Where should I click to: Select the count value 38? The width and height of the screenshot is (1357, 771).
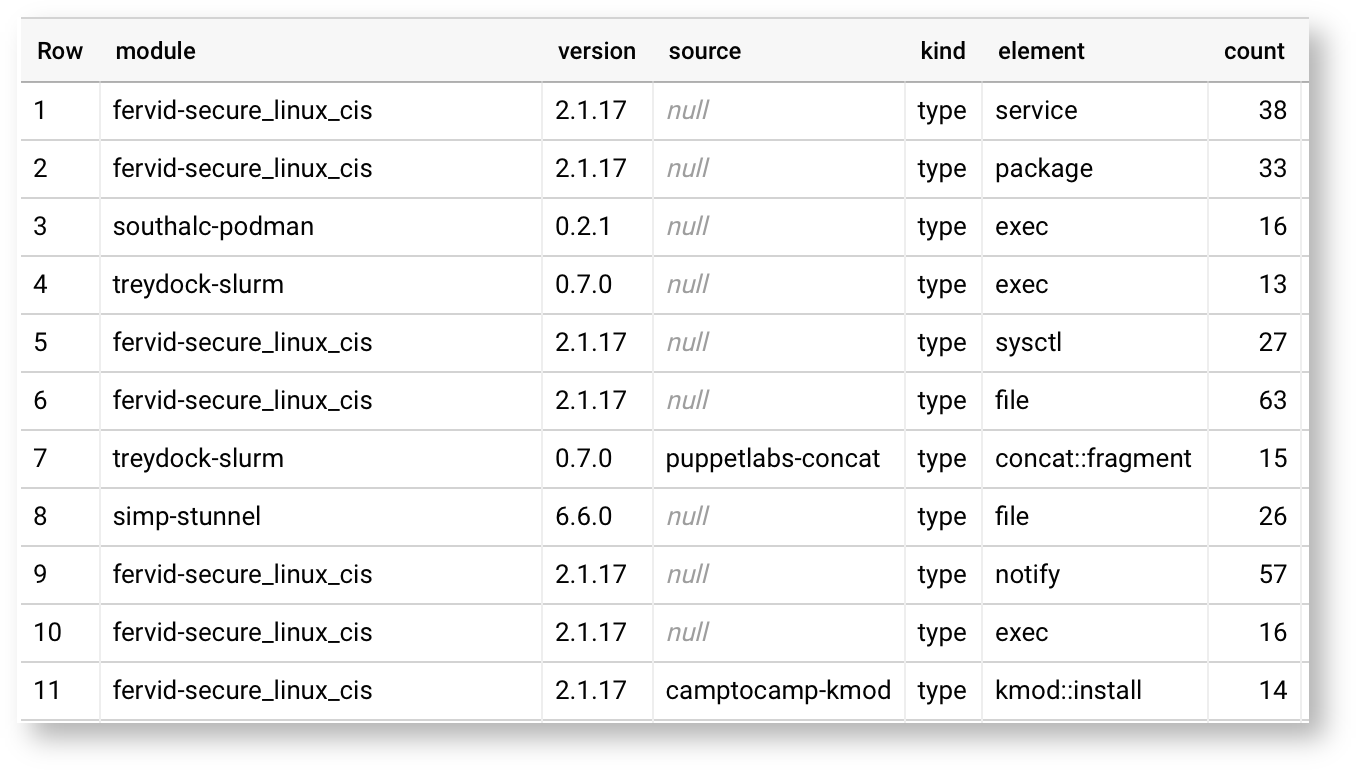1271,110
